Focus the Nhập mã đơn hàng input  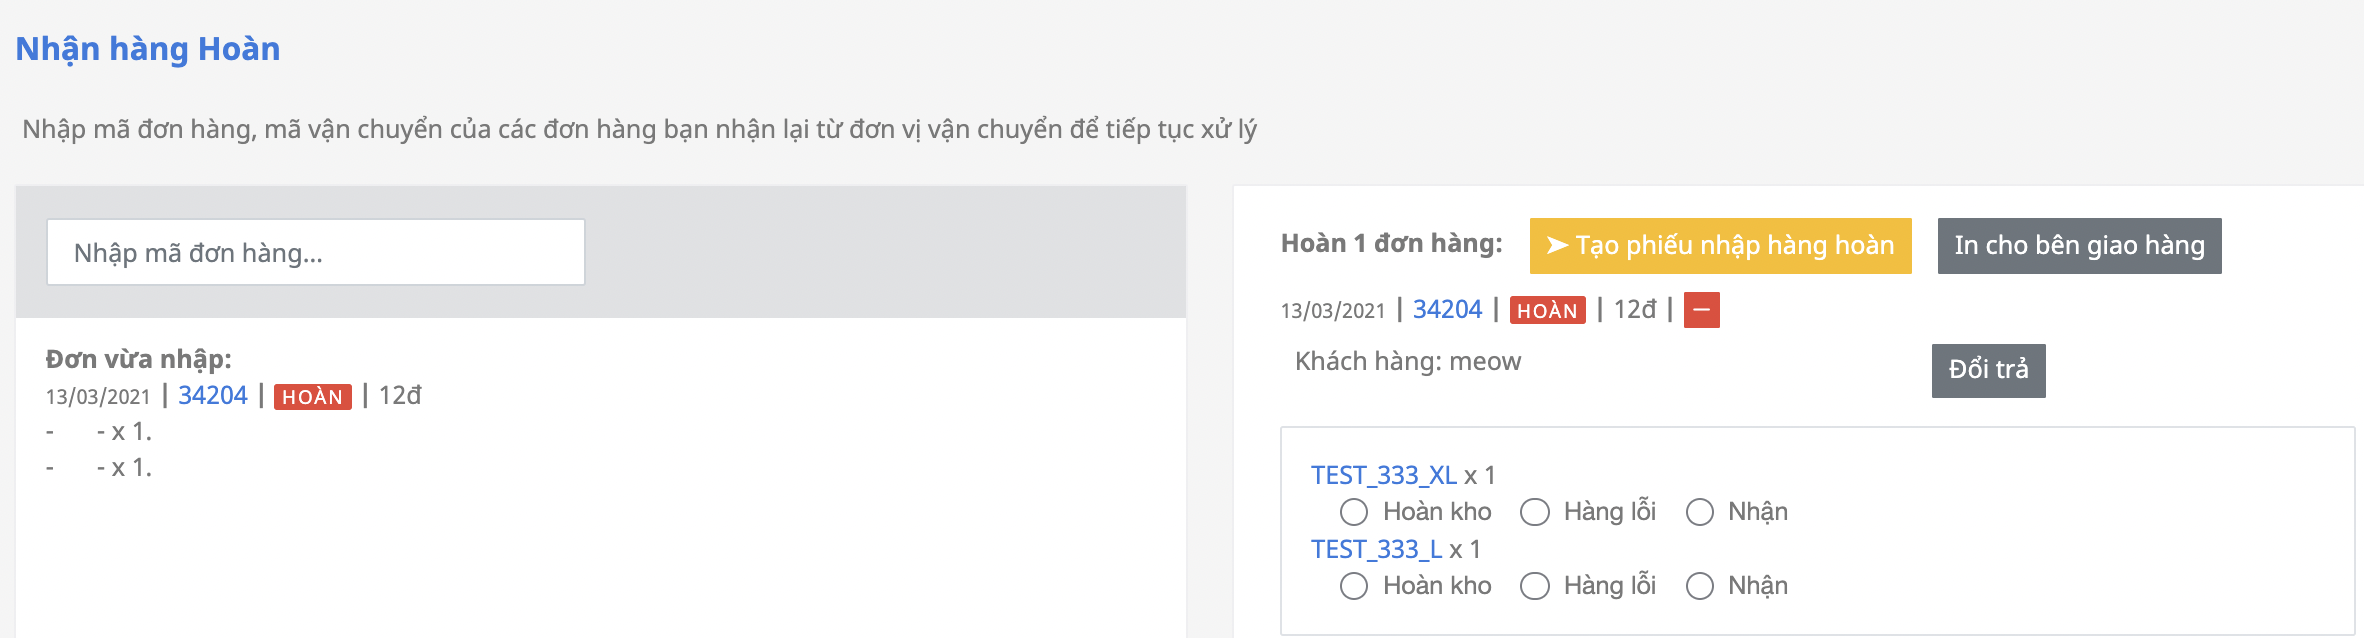(x=315, y=252)
